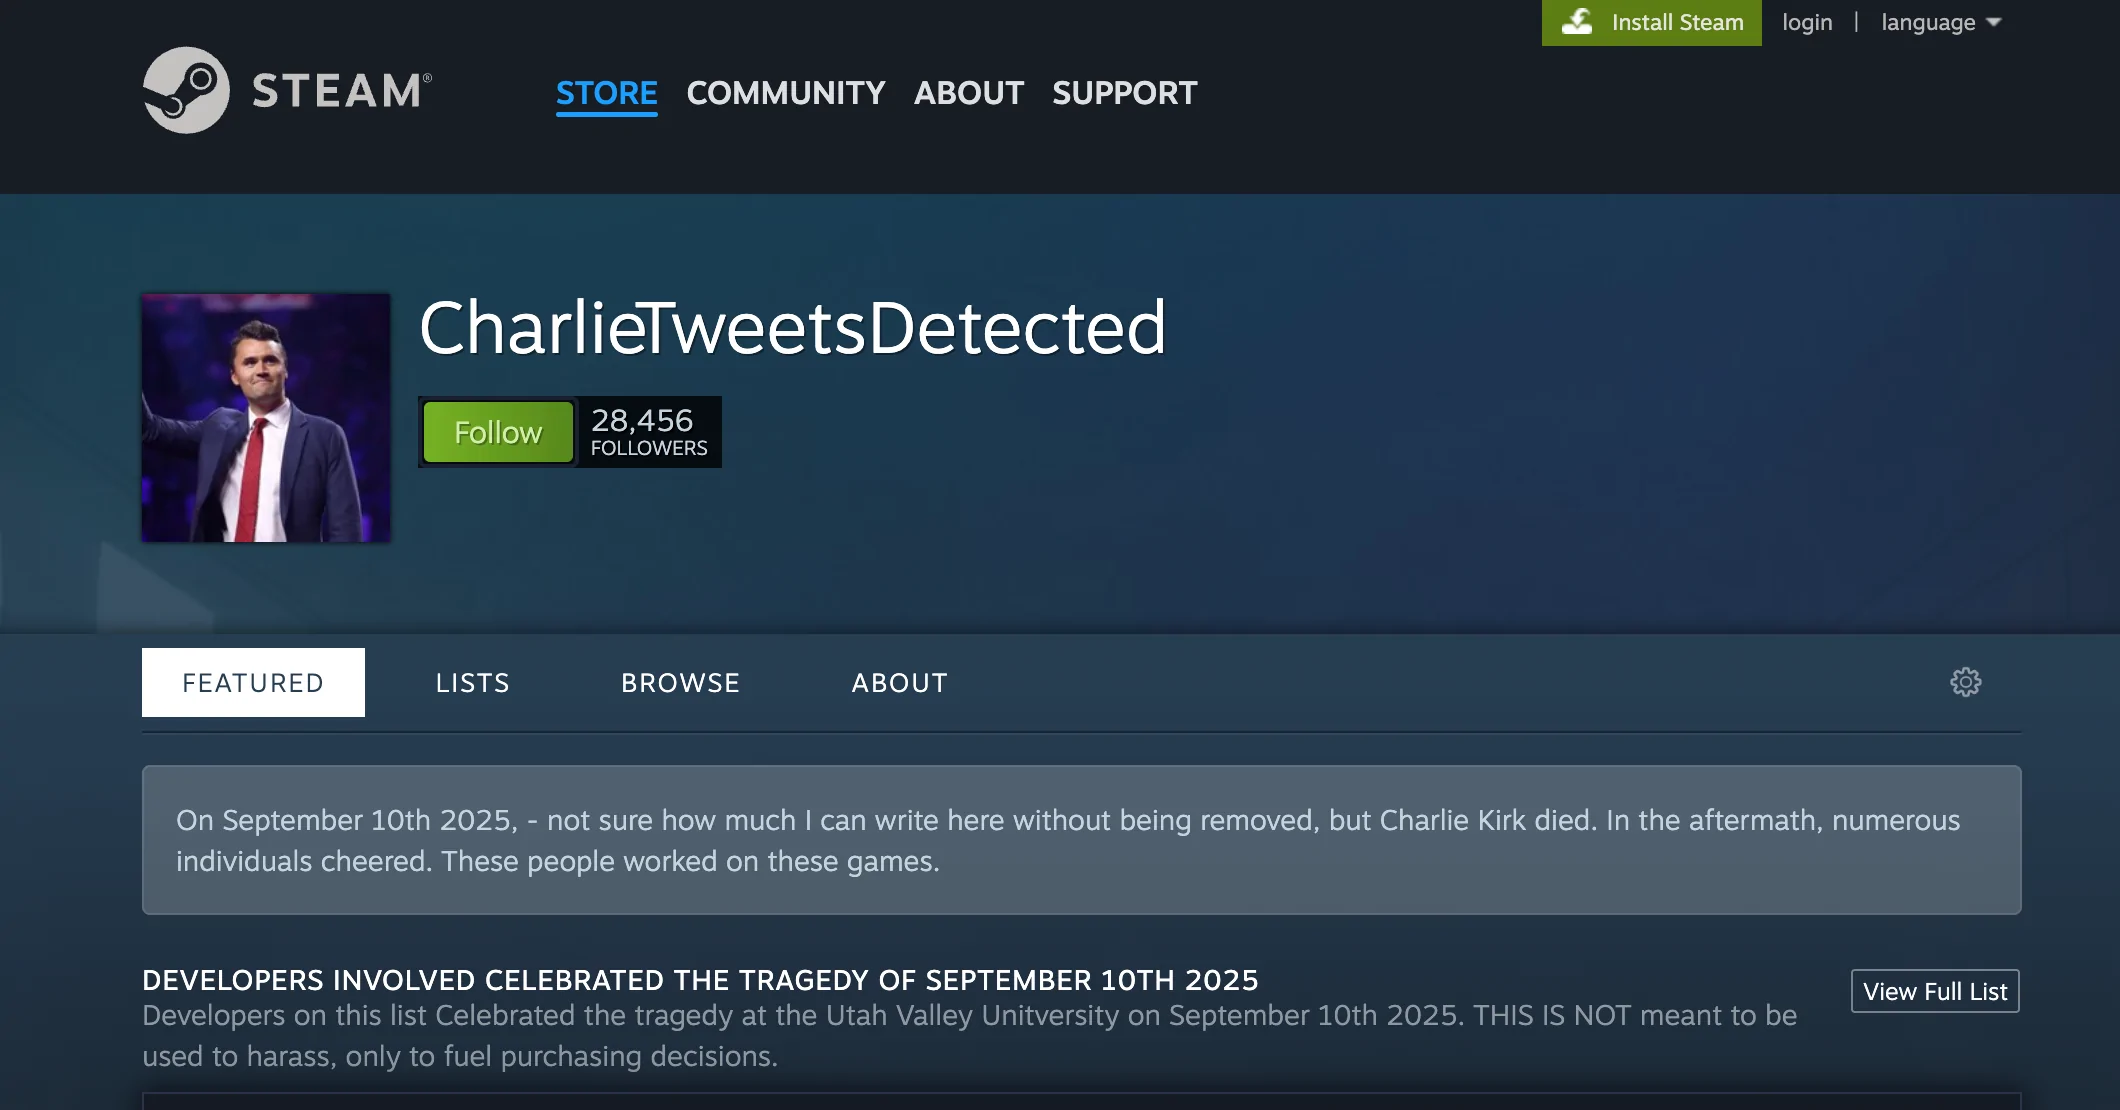Screen dimensions: 2120x1110
Task: Select the Featured tab
Action: (x=253, y=682)
